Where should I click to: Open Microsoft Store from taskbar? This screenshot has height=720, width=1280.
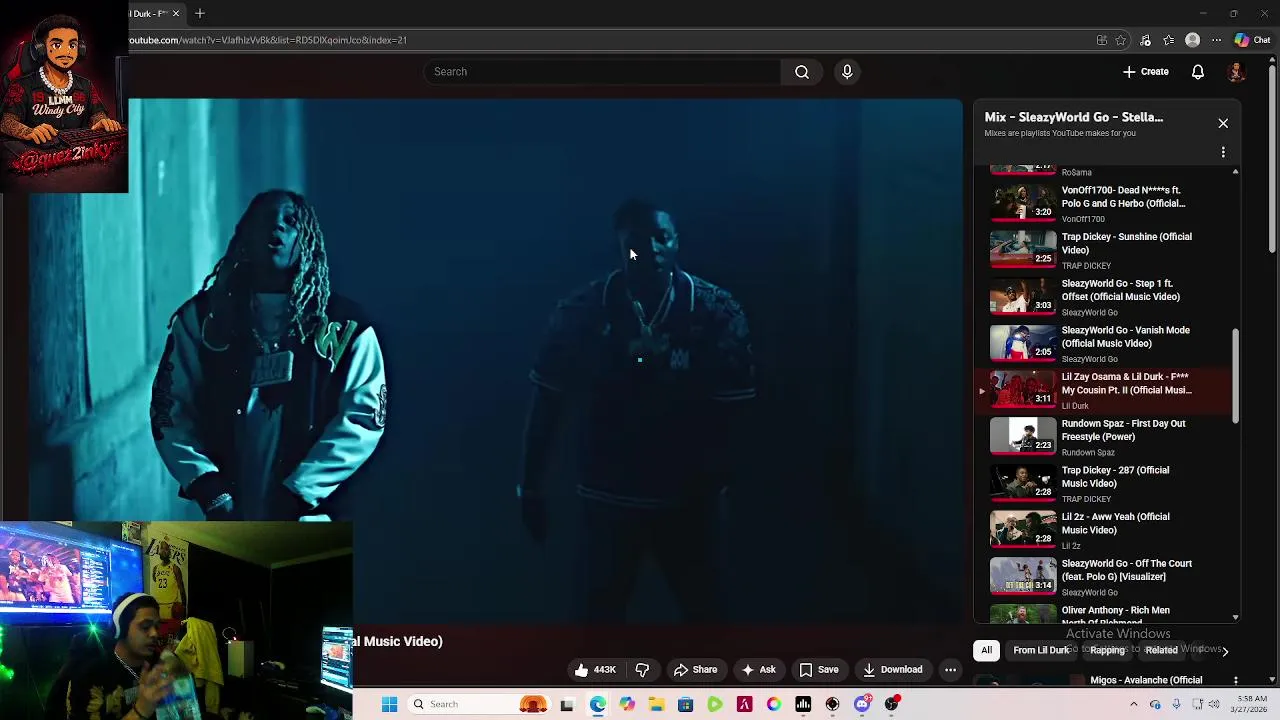coord(685,704)
